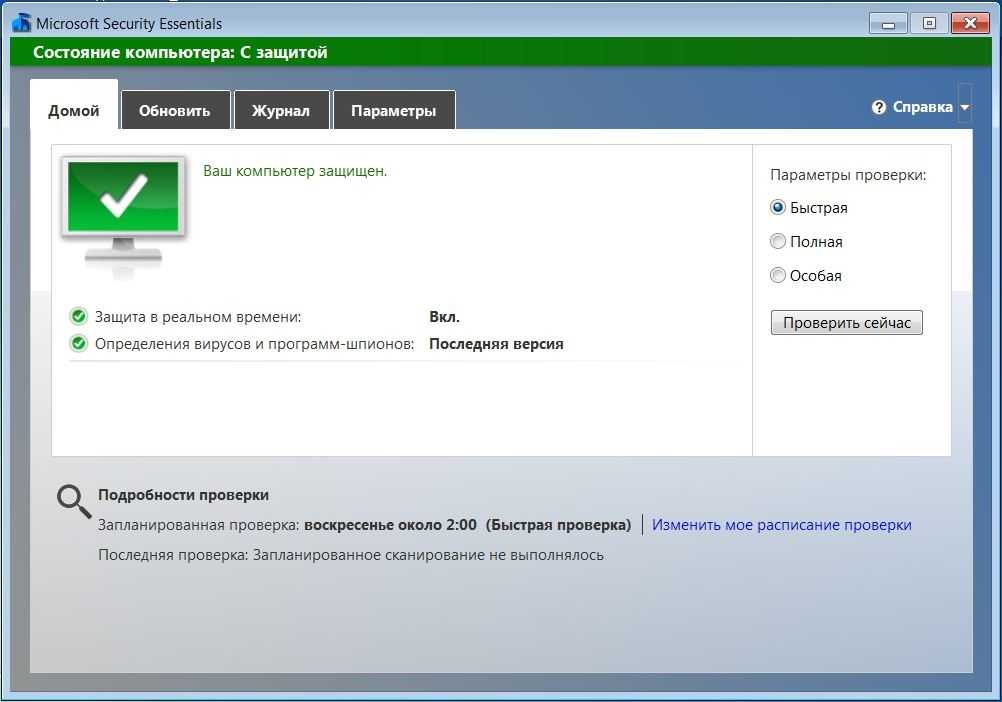Click green checkmark beside Определения вирусов
1002x702 pixels.
click(x=79, y=344)
